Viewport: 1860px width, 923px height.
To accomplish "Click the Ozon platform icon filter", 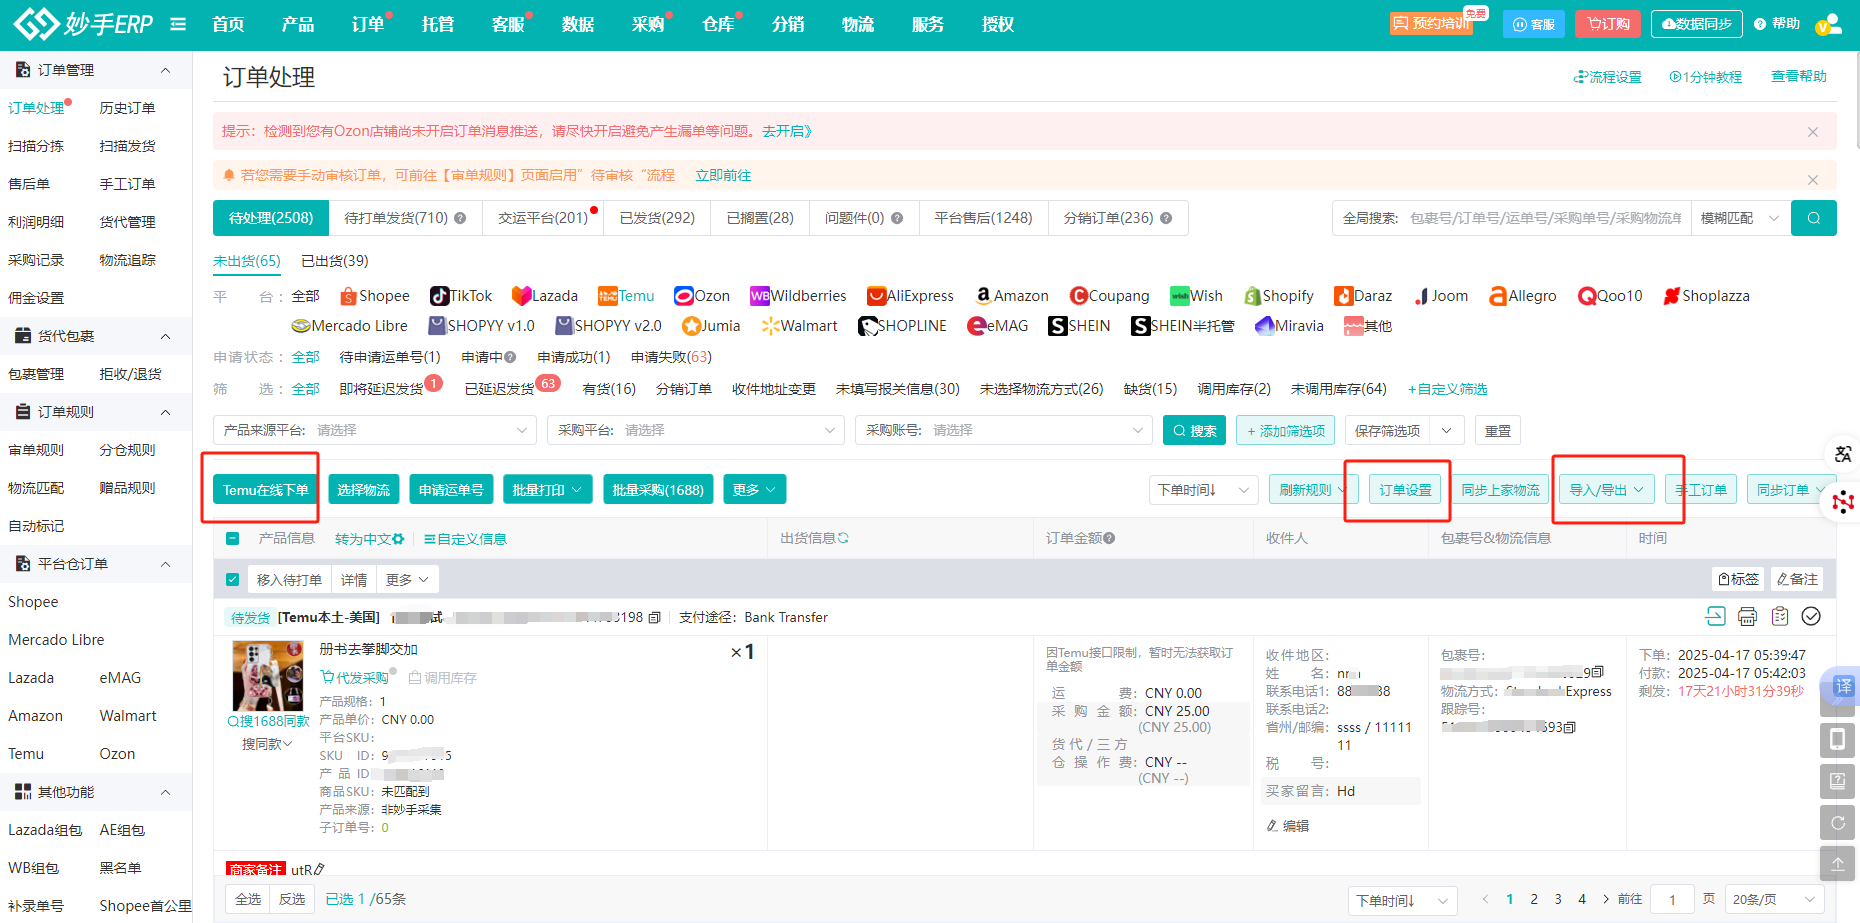I will click(702, 296).
